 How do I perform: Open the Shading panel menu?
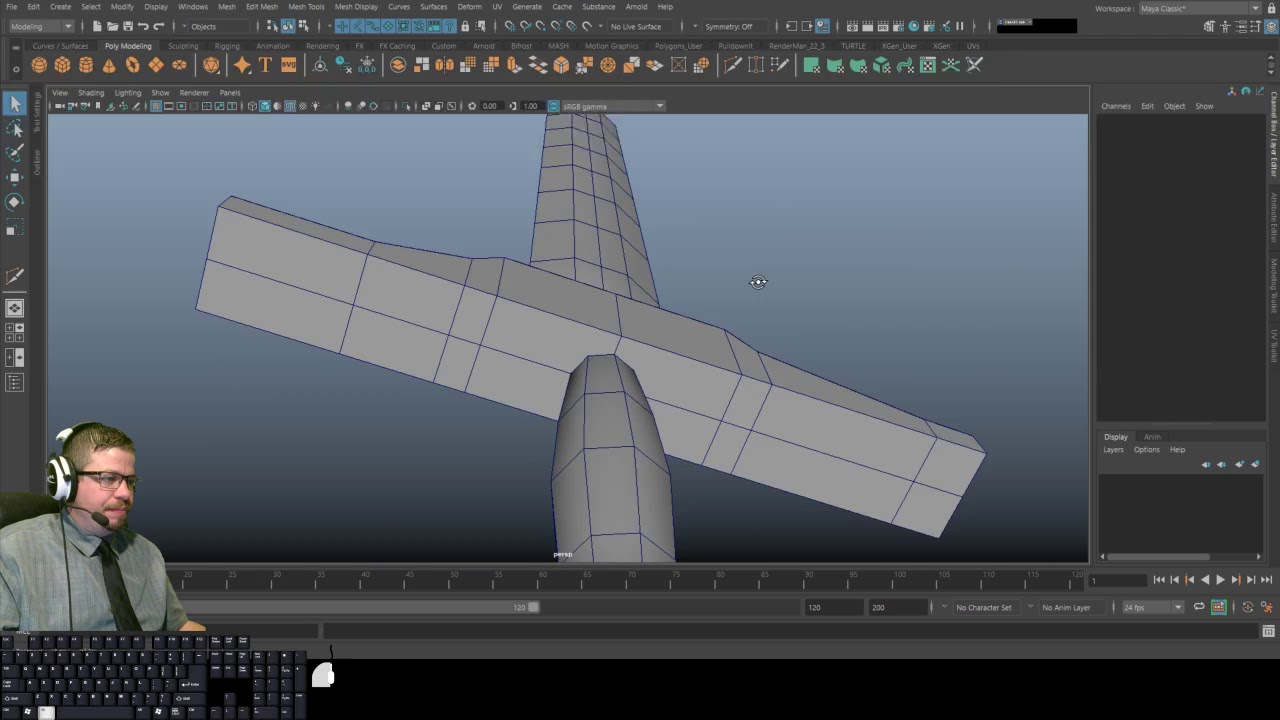pos(91,93)
